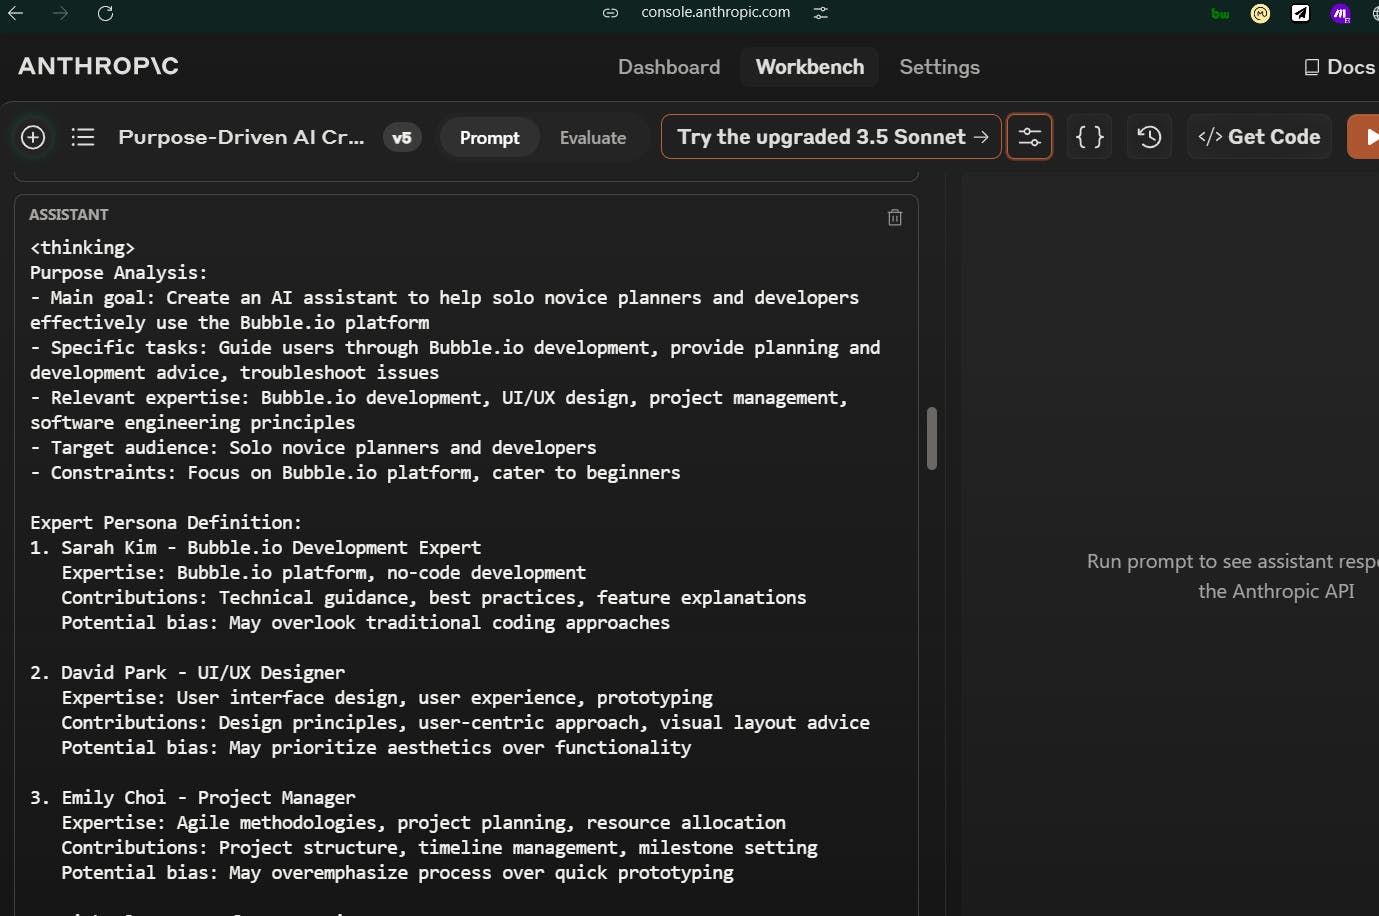Click the Purpose-Driven AI Cr... prompt title
The image size is (1379, 916).
241,137
